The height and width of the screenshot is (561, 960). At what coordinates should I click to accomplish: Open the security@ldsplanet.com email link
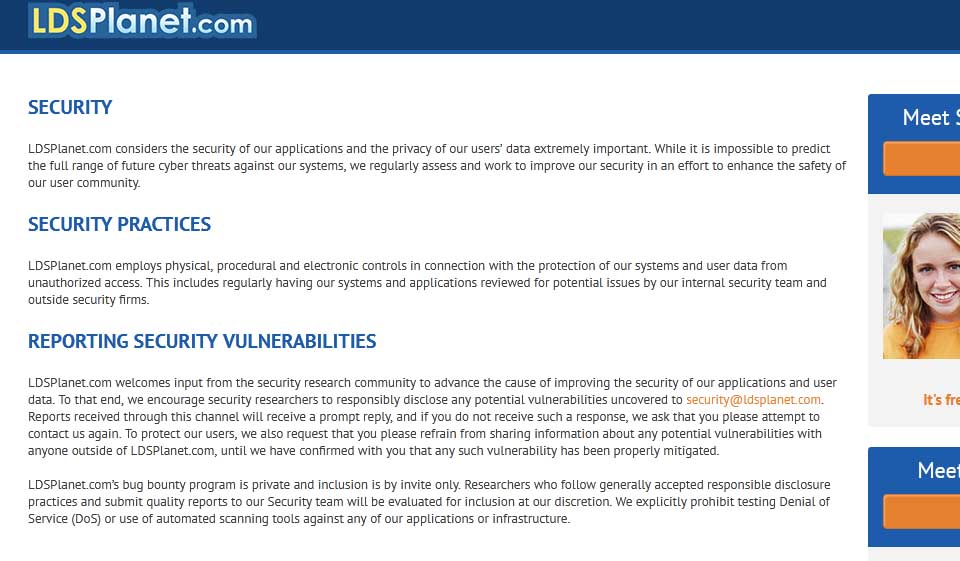point(753,400)
